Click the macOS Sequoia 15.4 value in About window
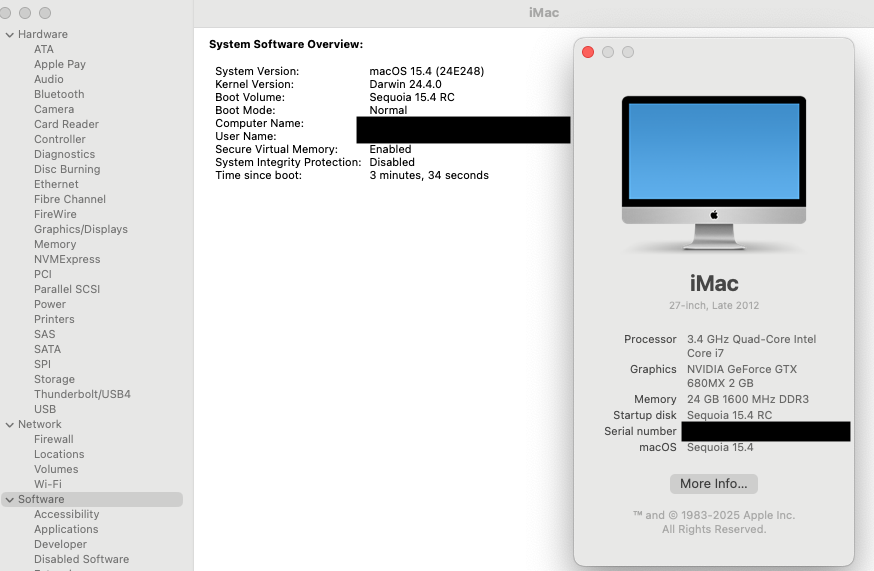 click(720, 447)
